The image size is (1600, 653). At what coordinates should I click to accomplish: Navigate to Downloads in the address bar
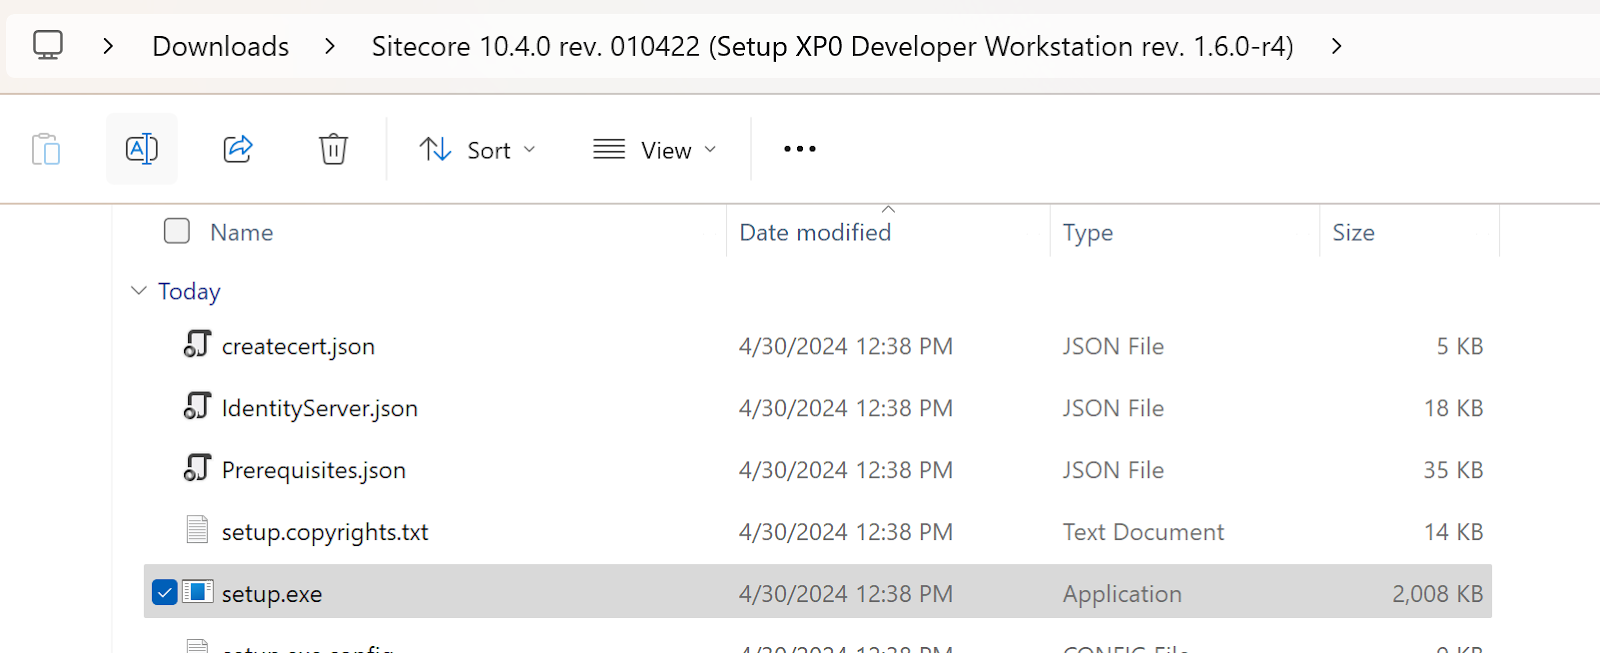[220, 46]
